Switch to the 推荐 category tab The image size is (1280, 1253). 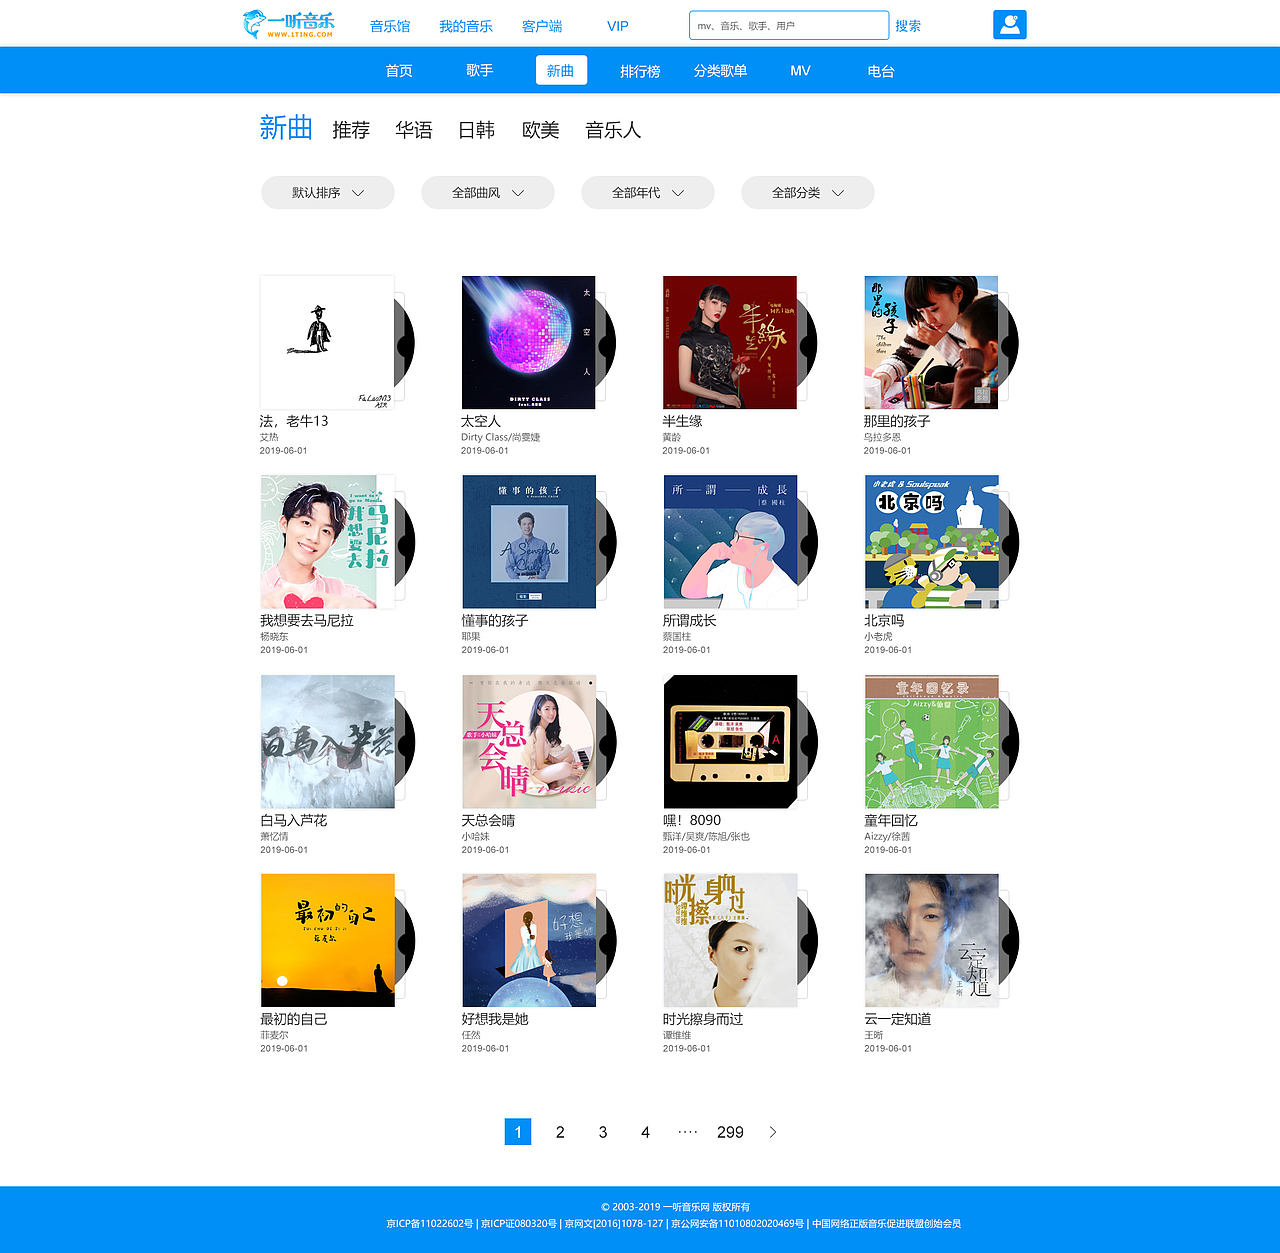tap(351, 130)
